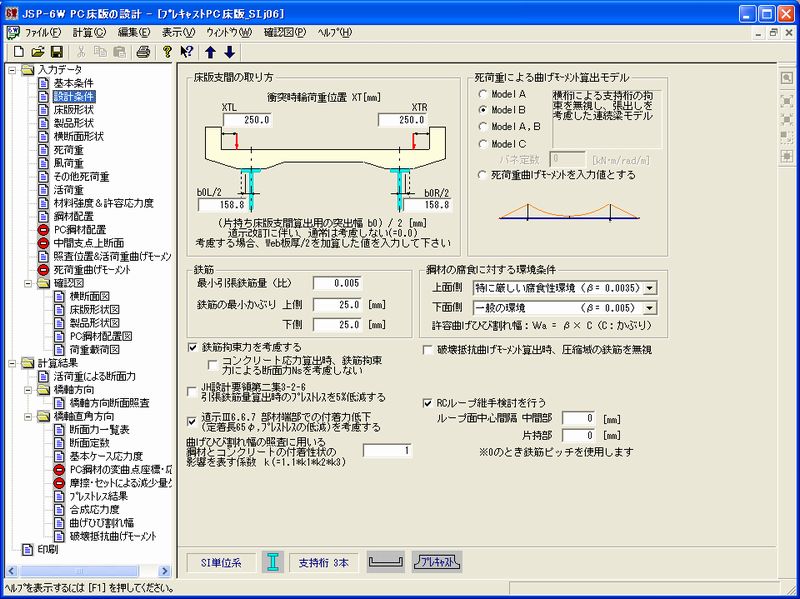
Task: Activate the context help pointer icon
Action: (186, 52)
